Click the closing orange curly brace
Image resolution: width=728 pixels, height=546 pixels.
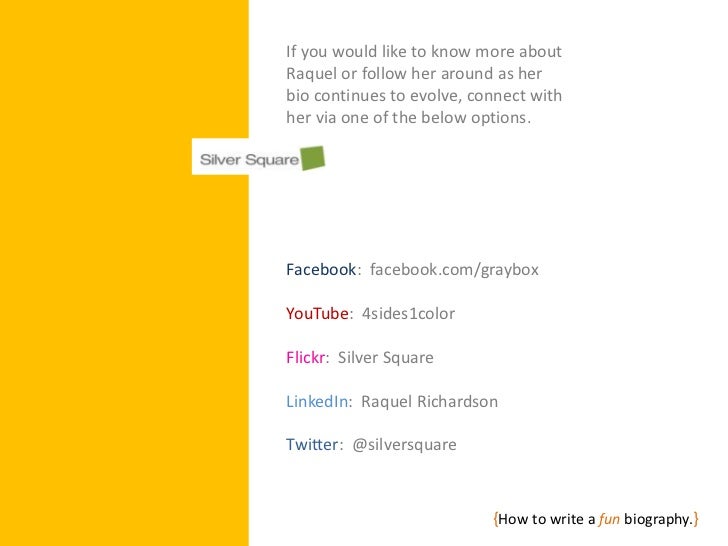(x=696, y=519)
